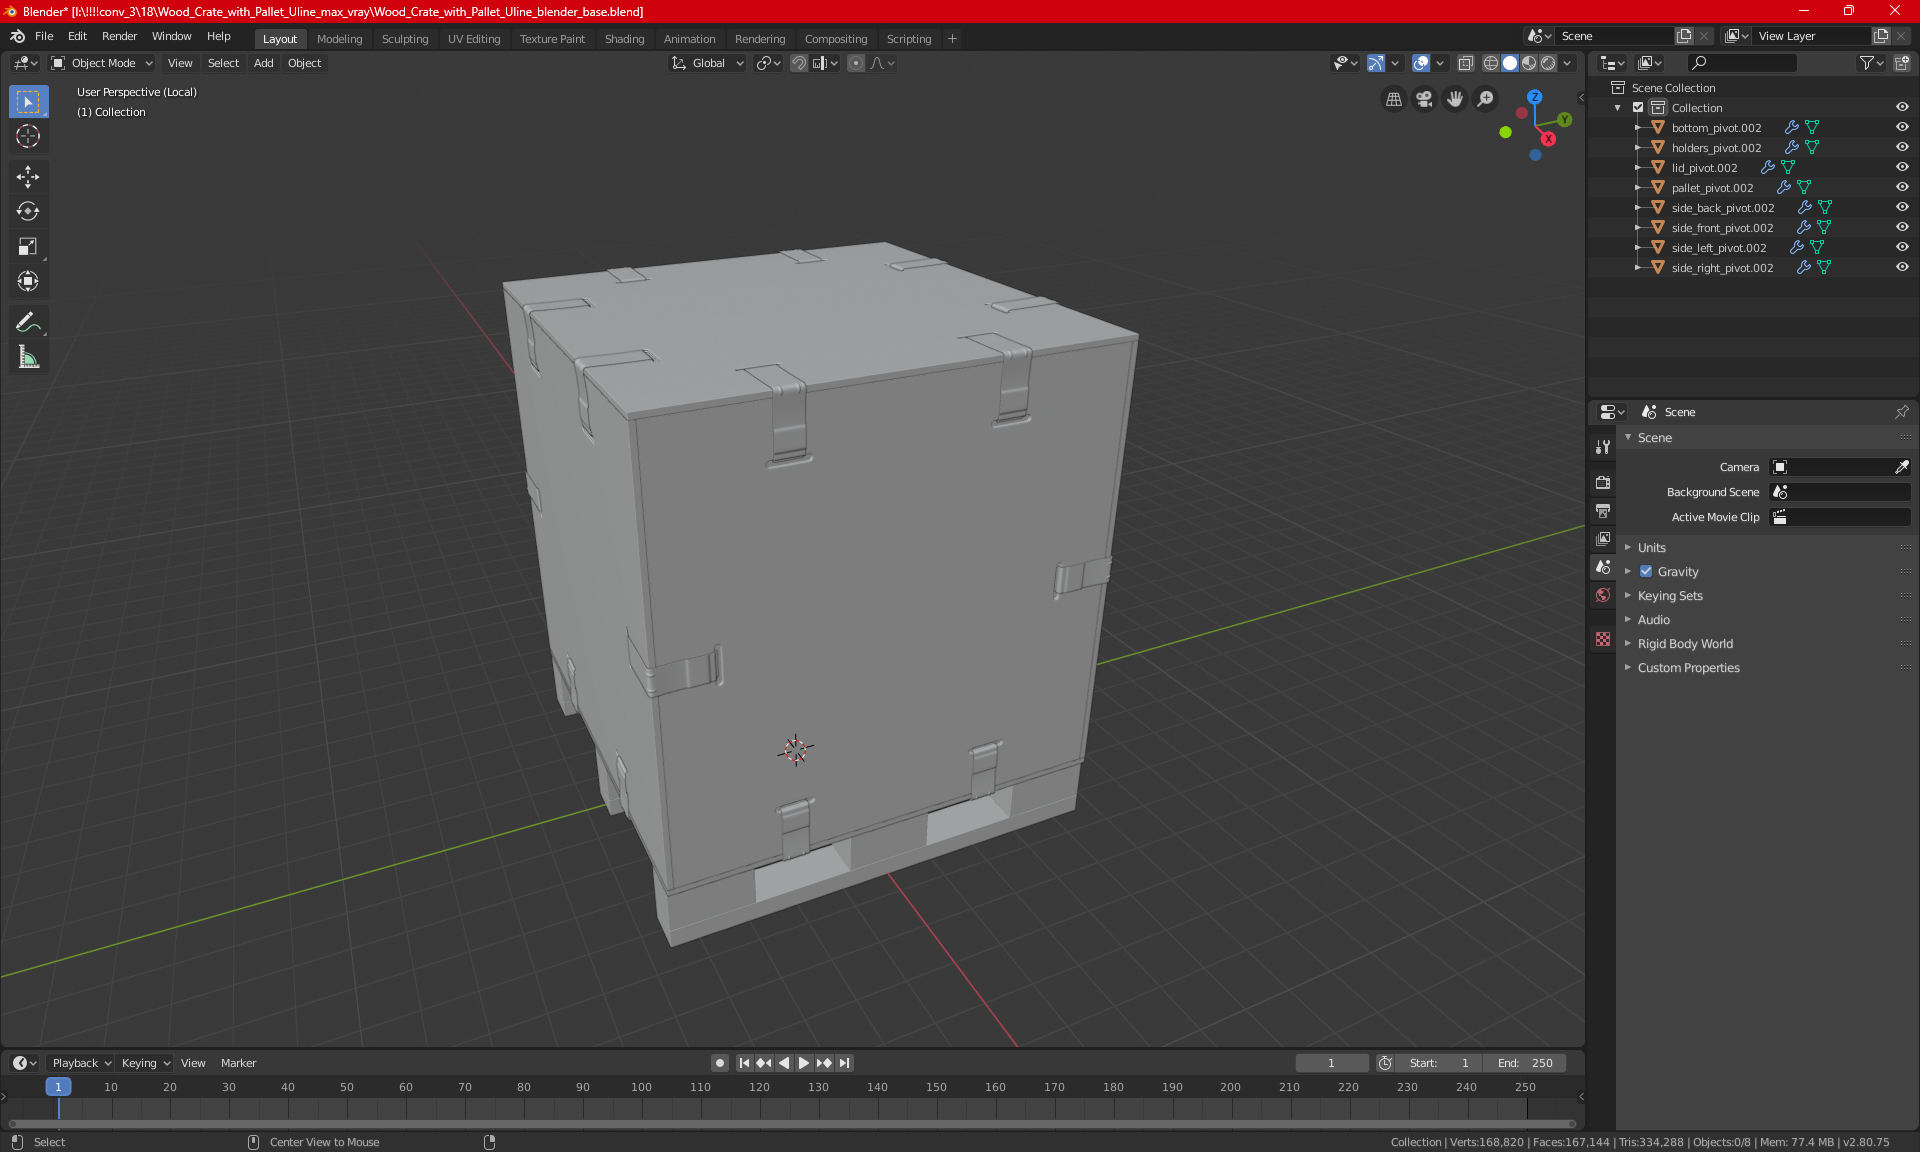Select the Rotate tool
This screenshot has height=1152, width=1920.
tap(28, 212)
